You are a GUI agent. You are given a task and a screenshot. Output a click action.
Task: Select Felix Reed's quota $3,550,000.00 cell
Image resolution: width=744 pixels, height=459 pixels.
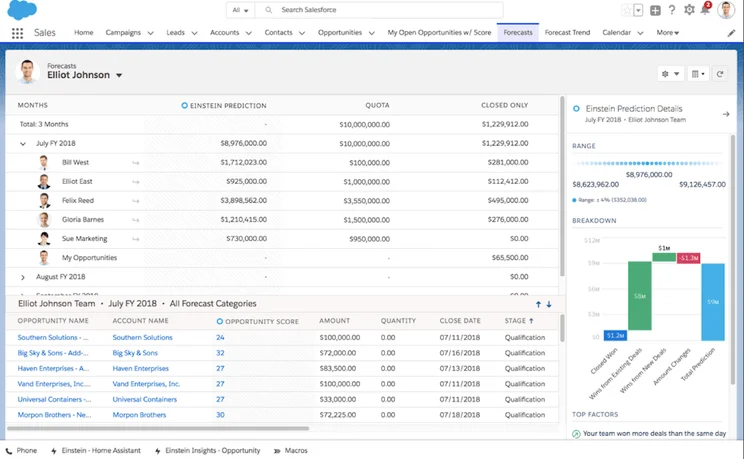366,201
